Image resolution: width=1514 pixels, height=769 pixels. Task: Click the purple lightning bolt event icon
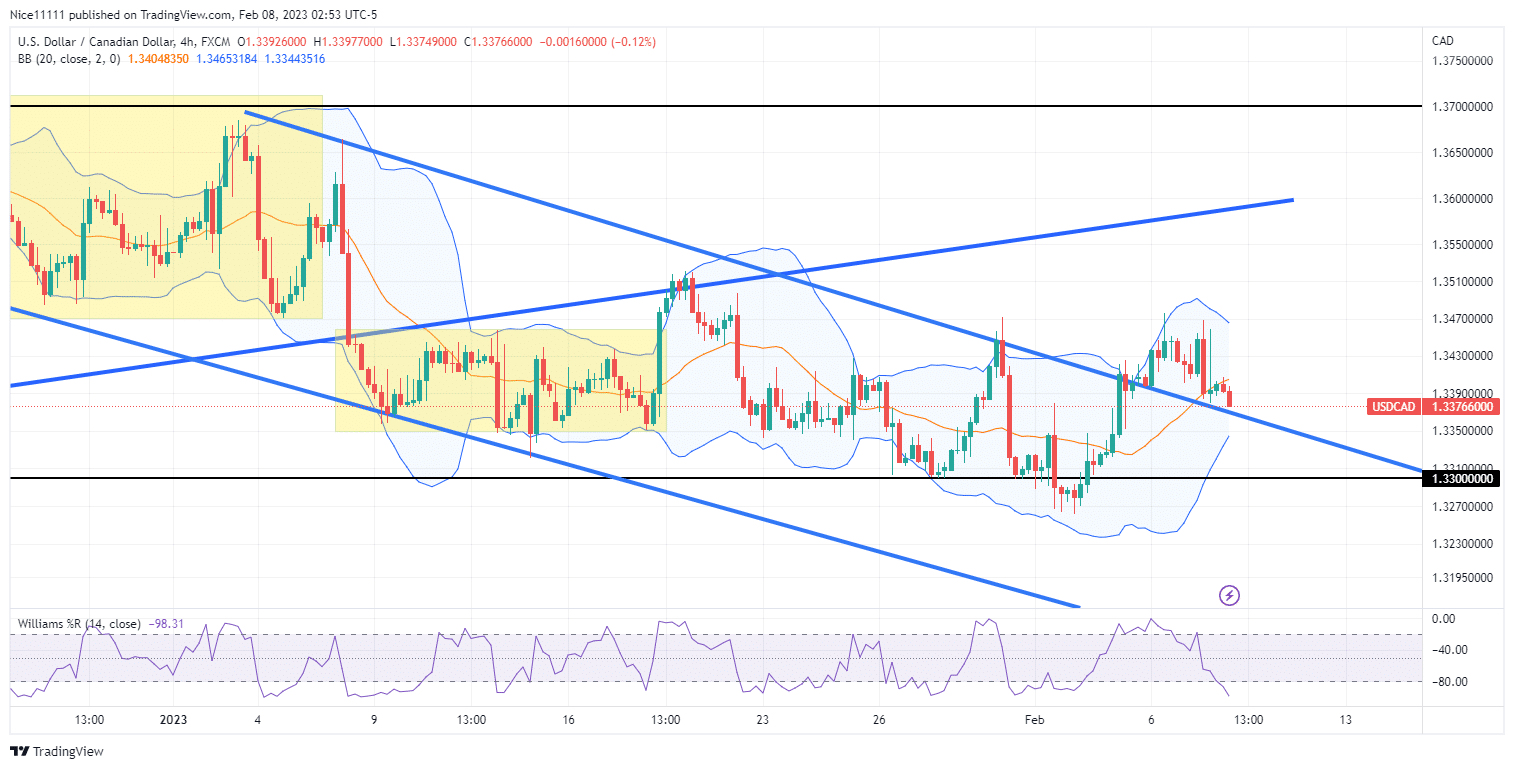pos(1230,596)
